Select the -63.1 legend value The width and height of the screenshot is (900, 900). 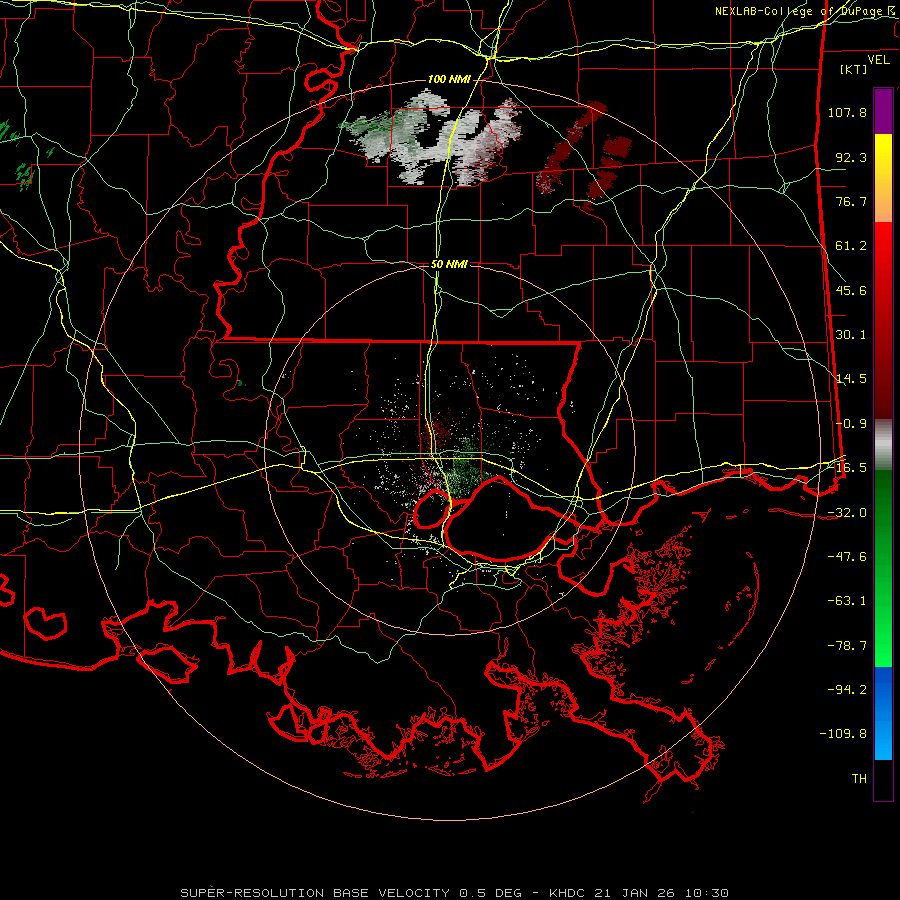click(x=847, y=601)
